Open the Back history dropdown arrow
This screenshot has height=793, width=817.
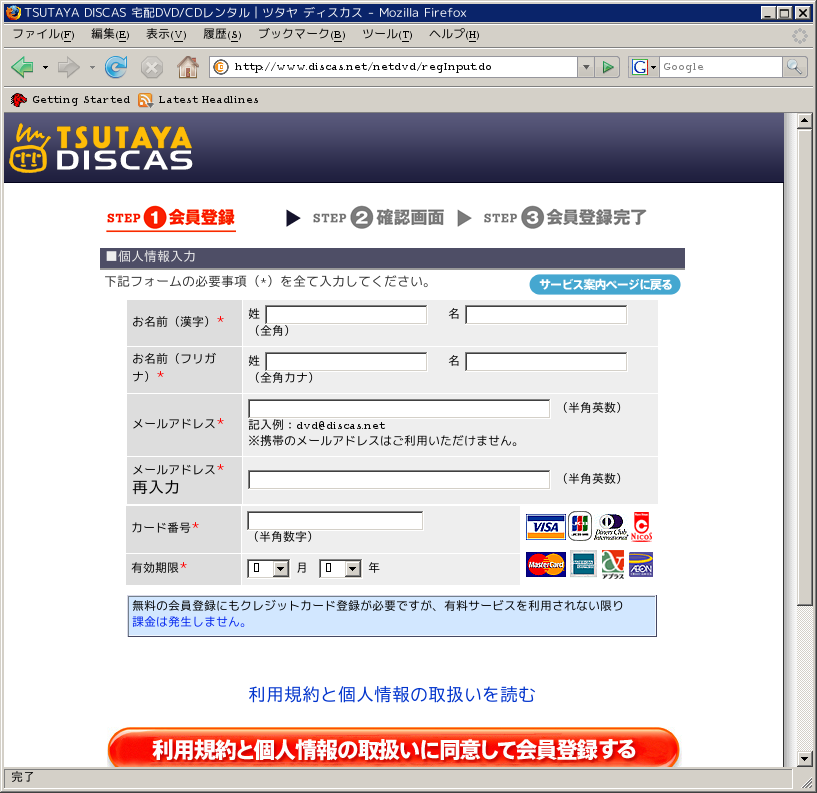[45, 67]
